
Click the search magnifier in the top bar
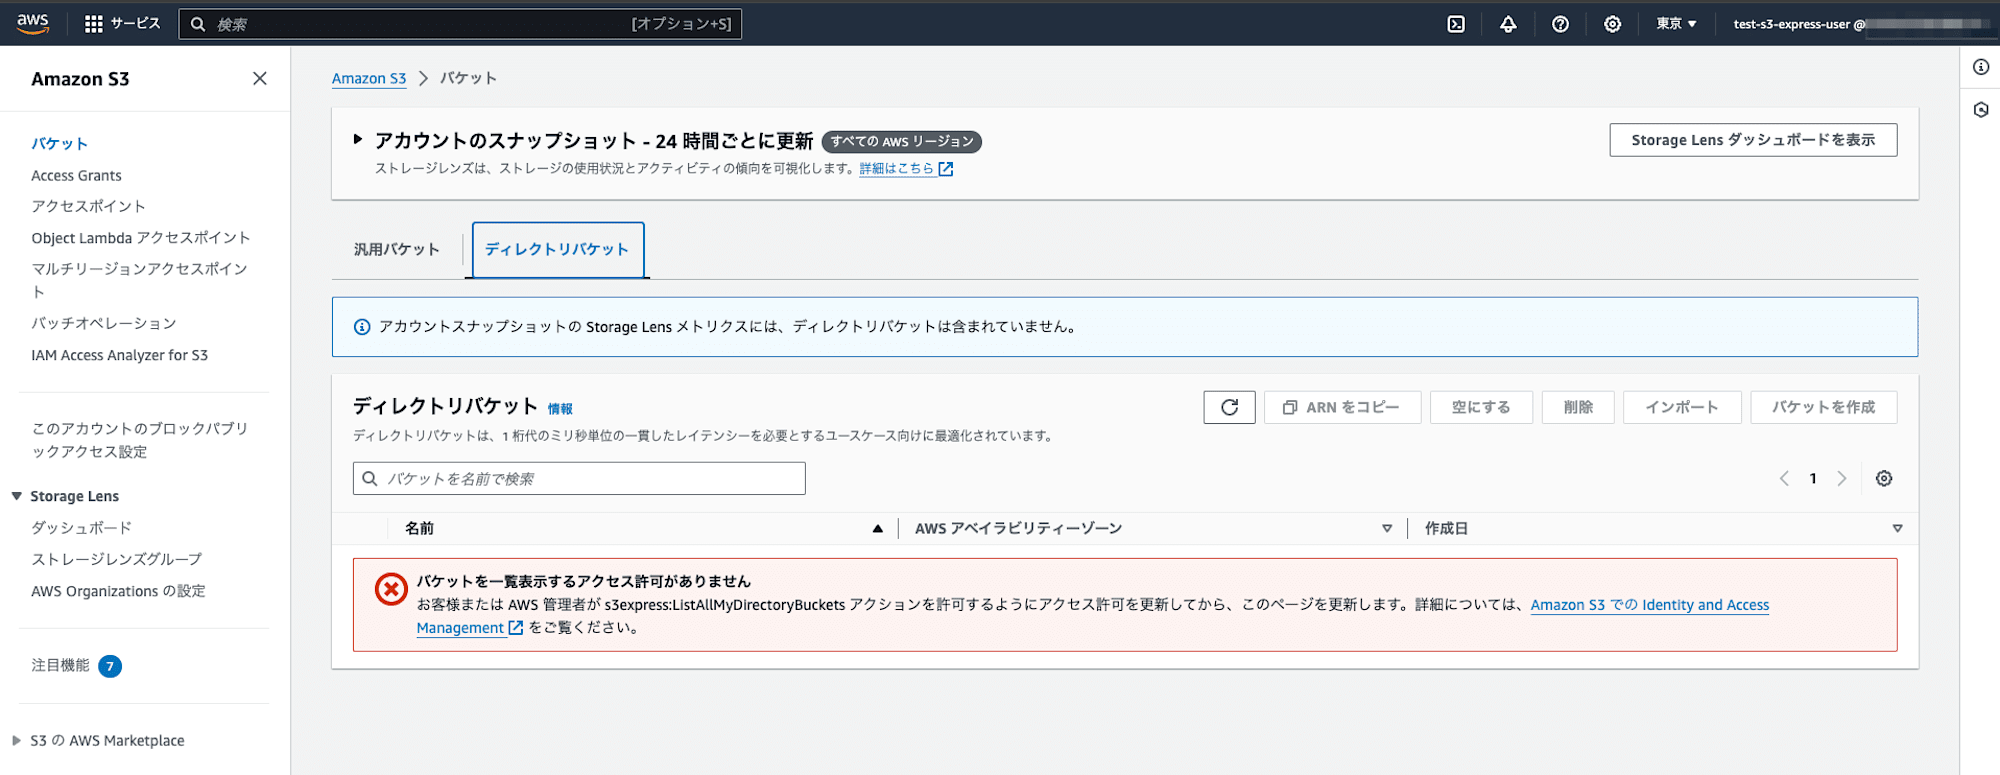[198, 24]
